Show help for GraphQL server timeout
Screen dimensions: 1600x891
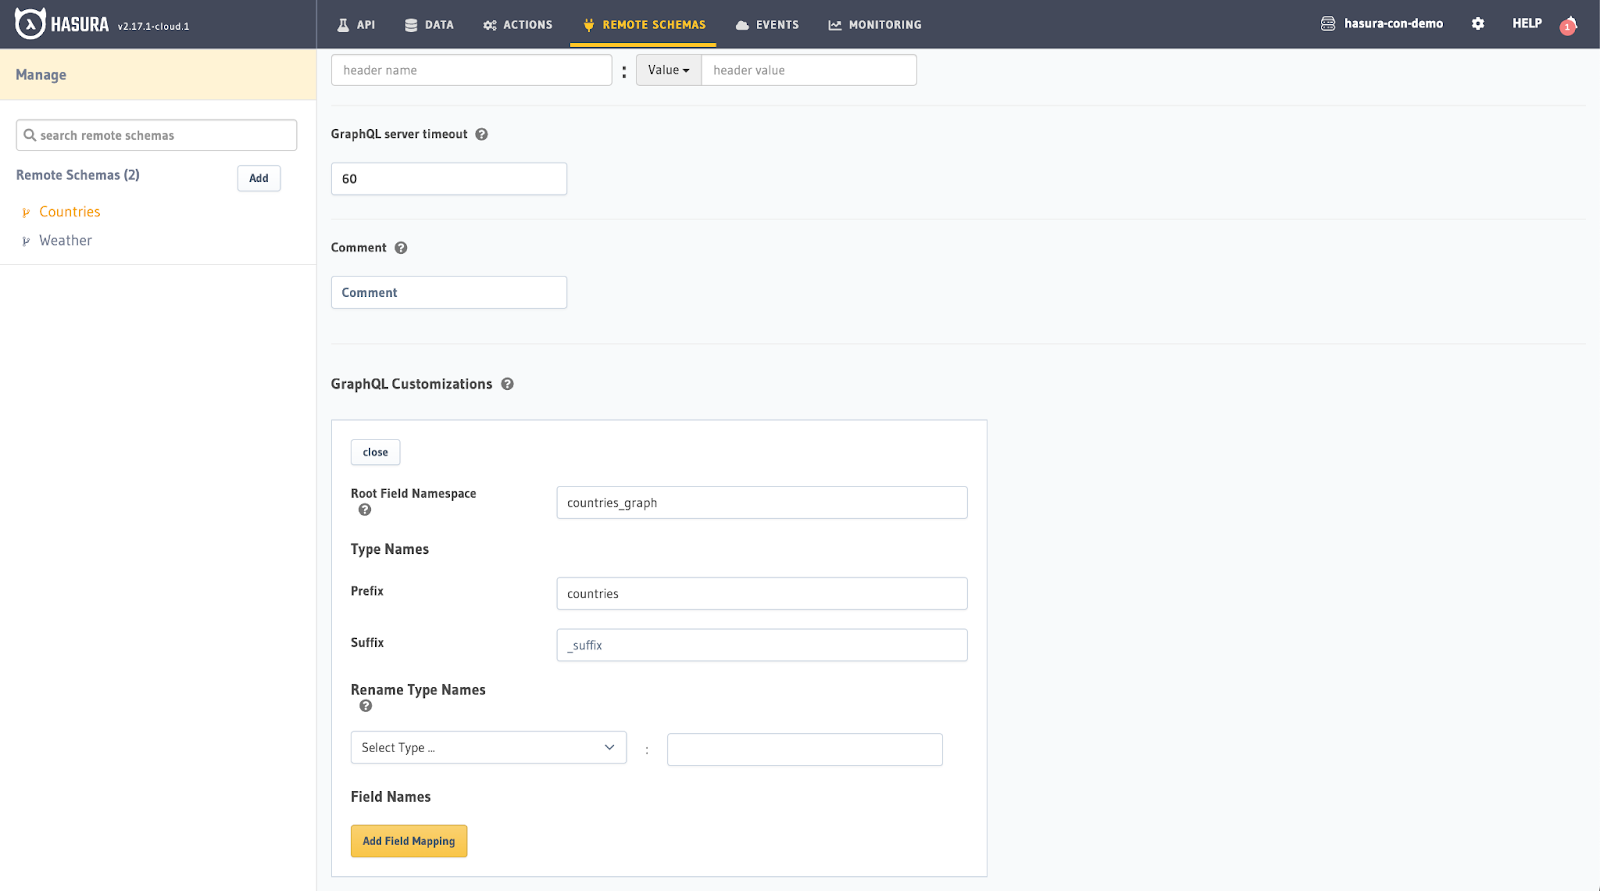(481, 134)
